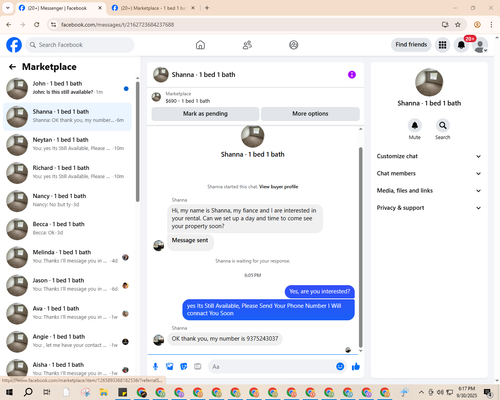Open Melinda - 1 bed 1 bath conversation
Viewport: 500px width, 400px height.
(x=67, y=257)
